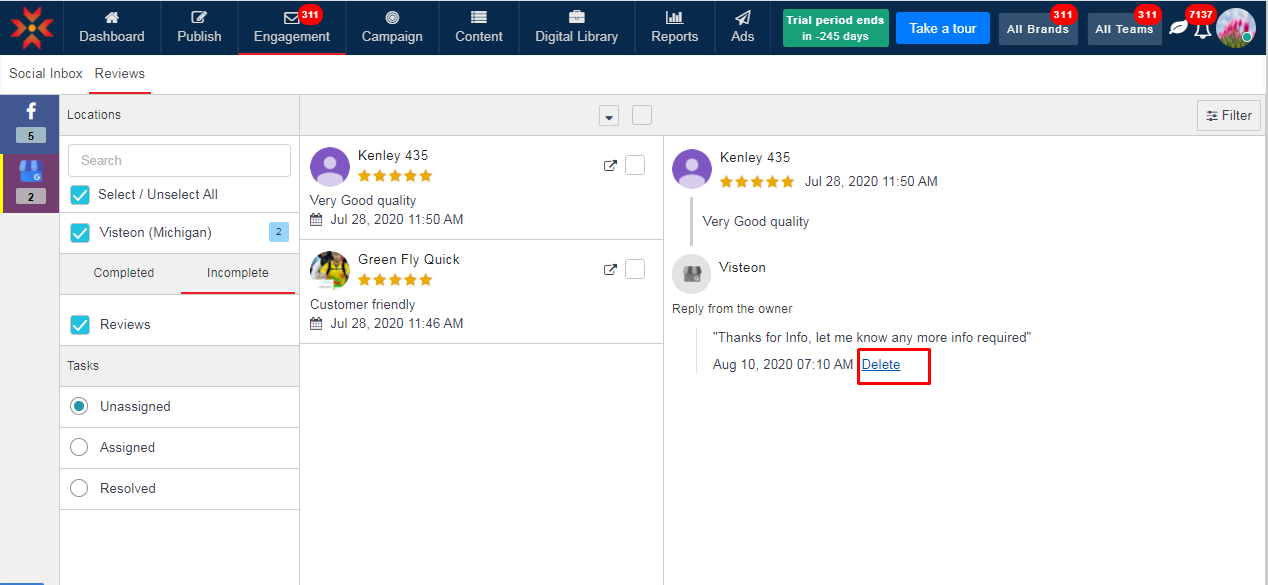Click the app logo in top left
Image resolution: width=1268 pixels, height=585 pixels.
[x=32, y=28]
